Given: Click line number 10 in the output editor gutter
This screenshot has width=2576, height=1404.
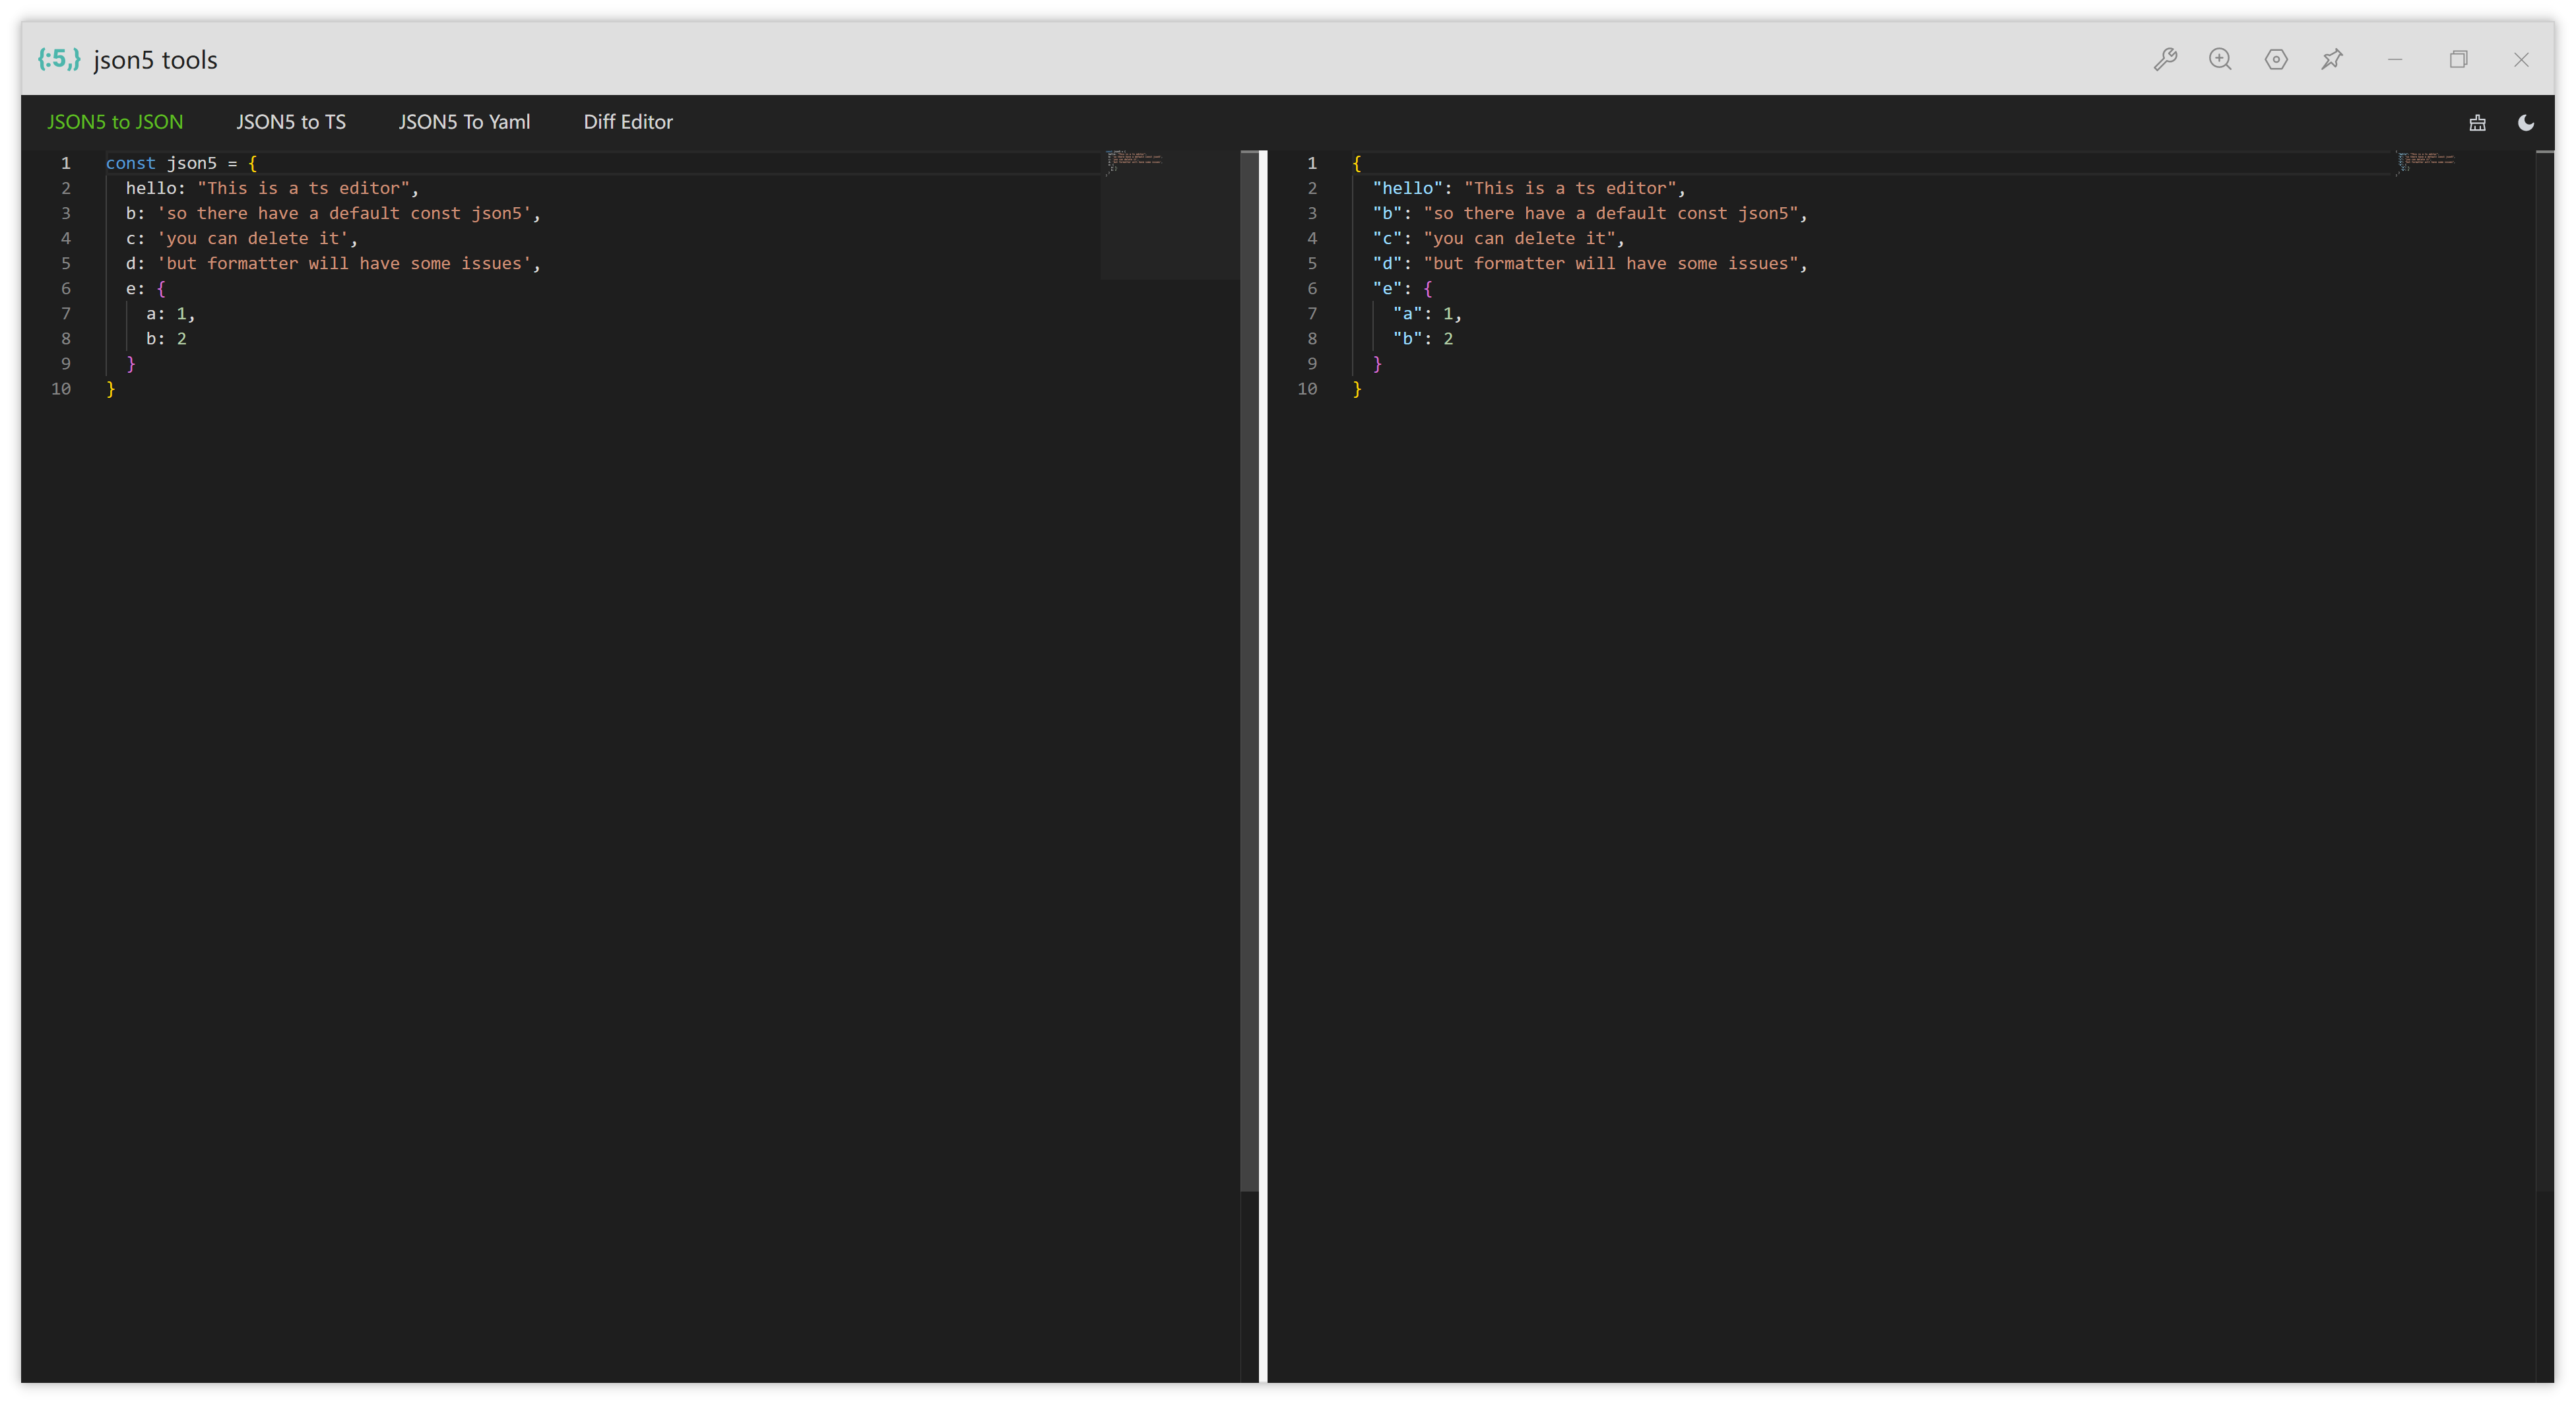Looking at the screenshot, I should [x=1307, y=389].
